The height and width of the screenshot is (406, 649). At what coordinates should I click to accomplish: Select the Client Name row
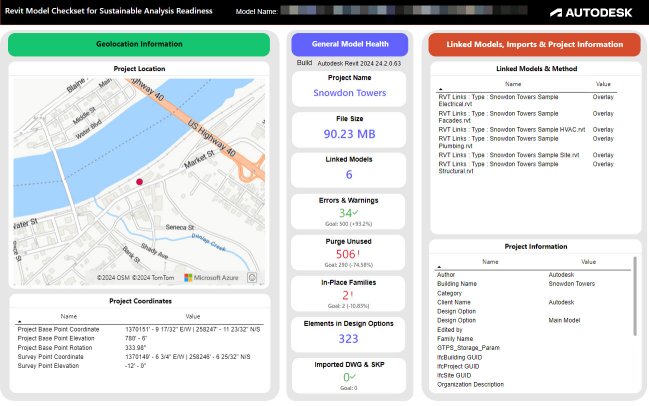pos(533,303)
